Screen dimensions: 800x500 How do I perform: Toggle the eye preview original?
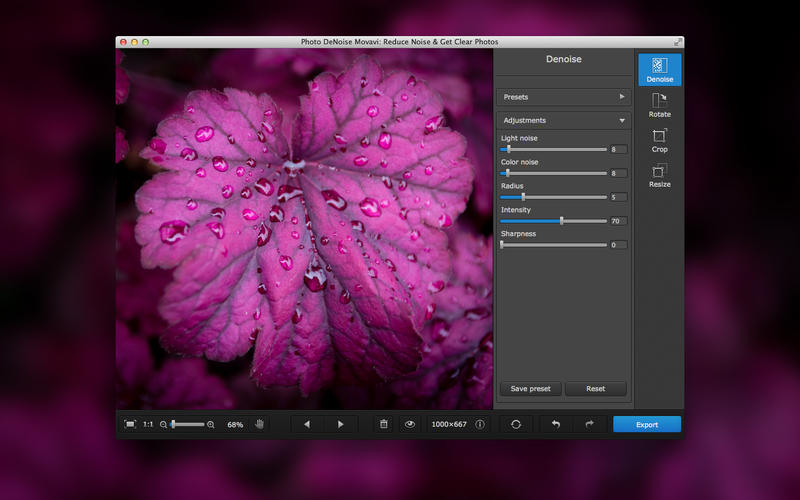pyautogui.click(x=410, y=424)
